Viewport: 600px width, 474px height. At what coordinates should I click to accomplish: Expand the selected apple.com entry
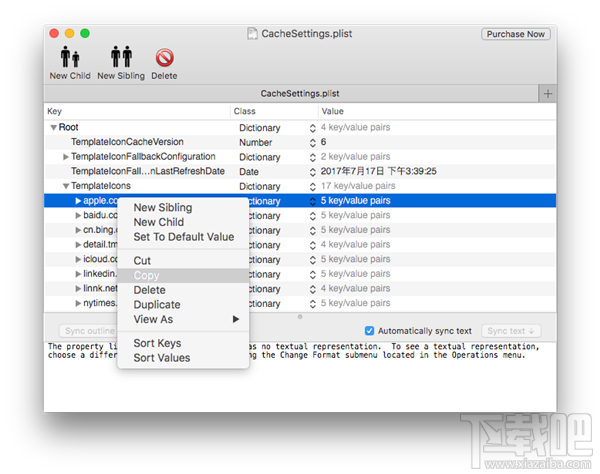pos(78,201)
